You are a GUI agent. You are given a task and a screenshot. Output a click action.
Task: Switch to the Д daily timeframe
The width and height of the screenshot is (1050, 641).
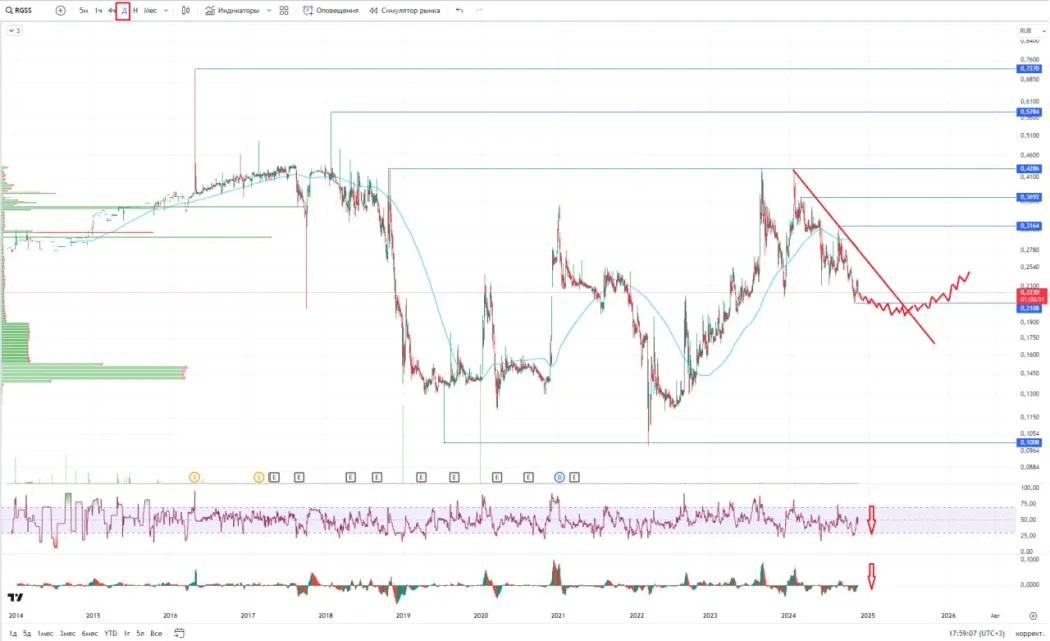coord(123,11)
